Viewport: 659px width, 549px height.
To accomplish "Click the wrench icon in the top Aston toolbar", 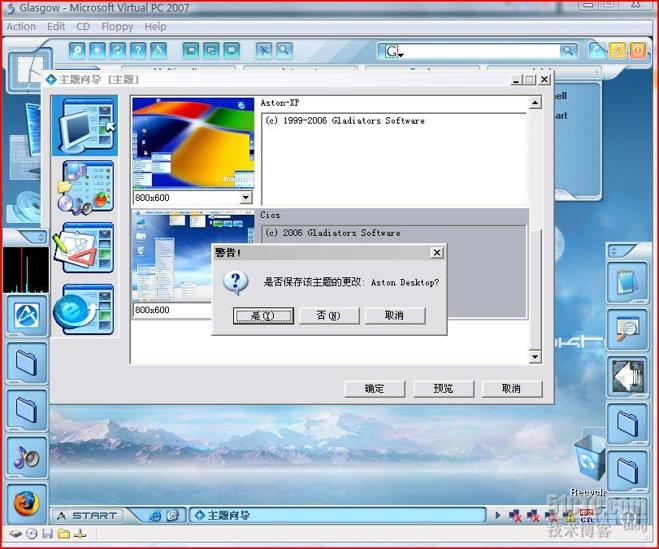I will tap(77, 50).
